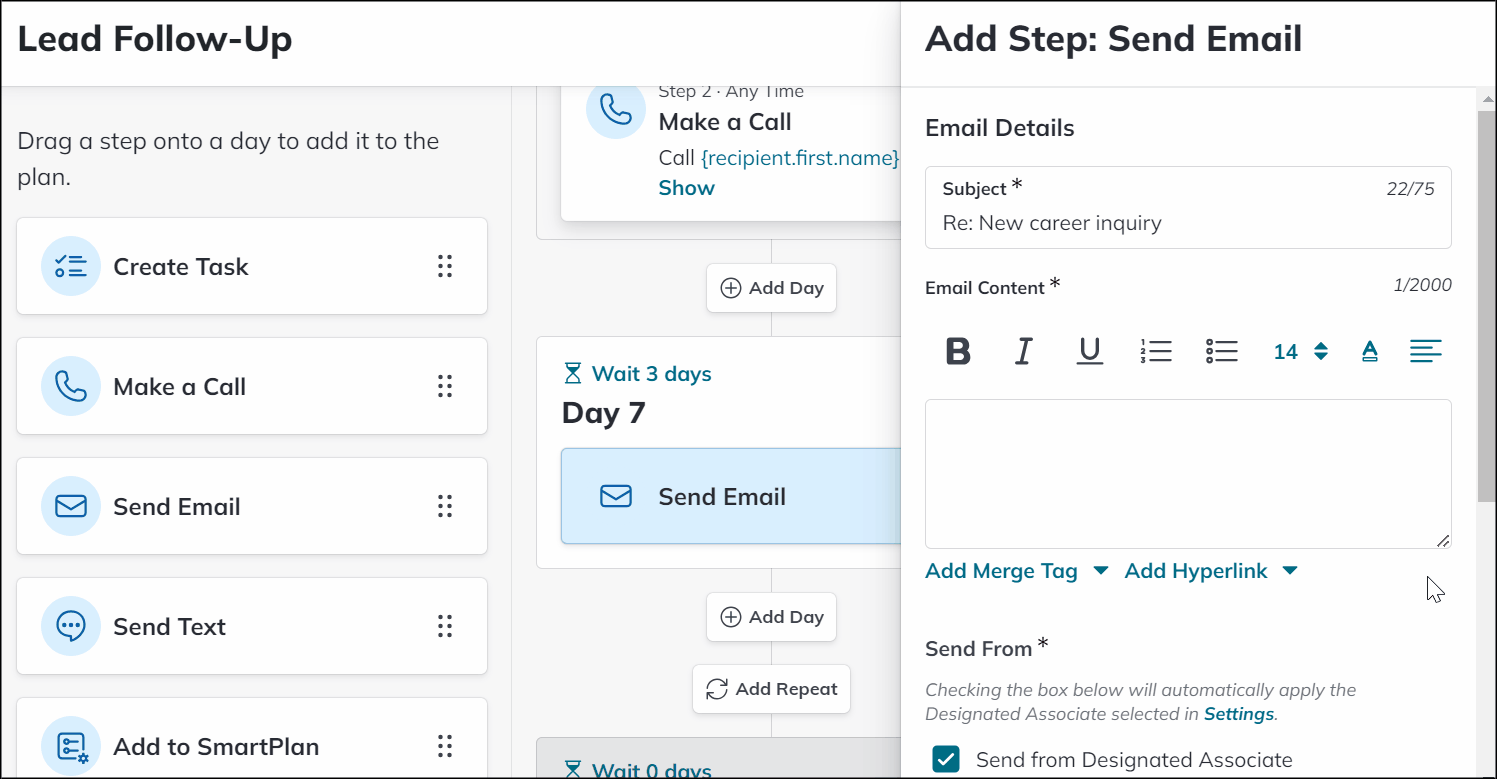Click the 1/2000 content character counter
1497x779 pixels.
1422,285
